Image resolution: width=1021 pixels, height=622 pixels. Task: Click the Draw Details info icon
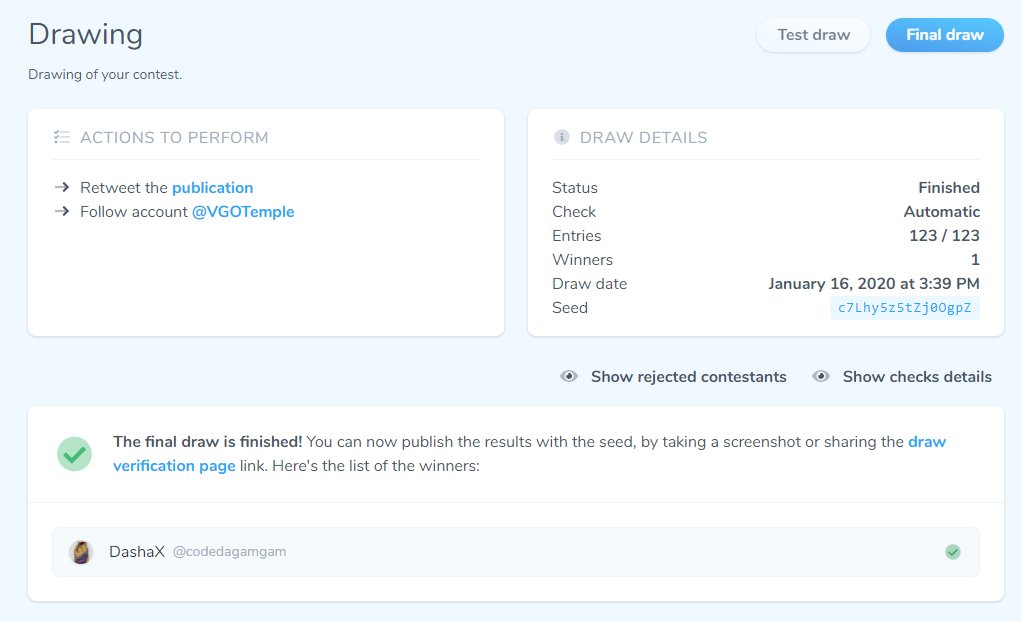click(x=561, y=137)
